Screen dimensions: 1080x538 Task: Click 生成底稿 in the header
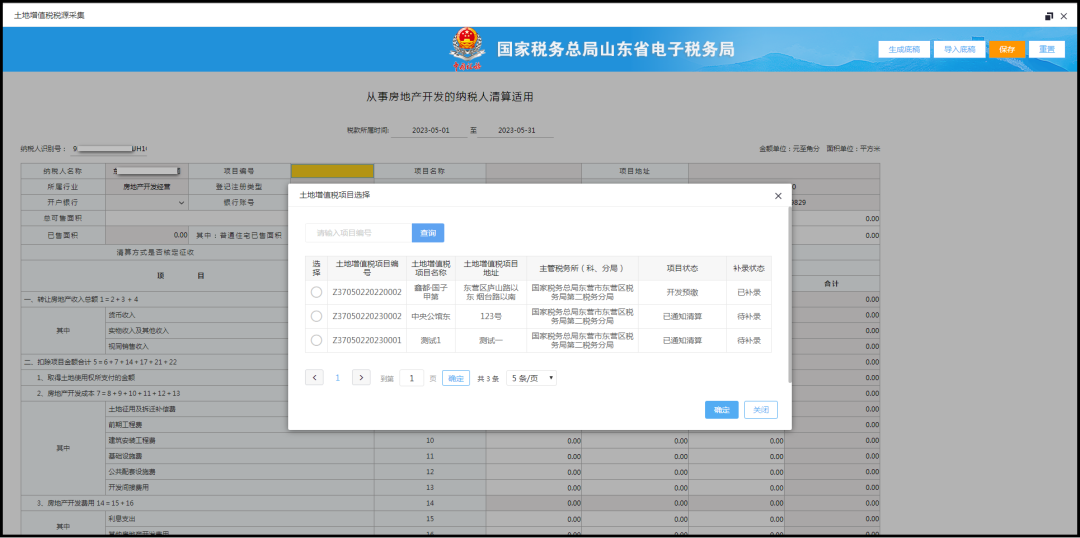pyautogui.click(x=904, y=50)
